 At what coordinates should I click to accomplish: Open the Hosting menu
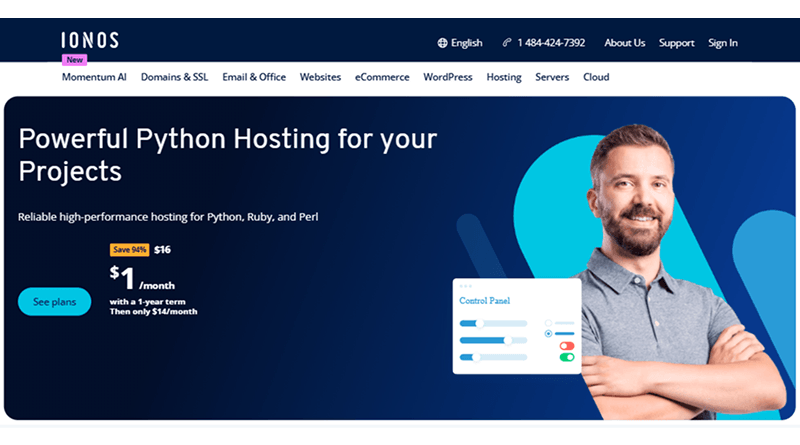tap(504, 77)
